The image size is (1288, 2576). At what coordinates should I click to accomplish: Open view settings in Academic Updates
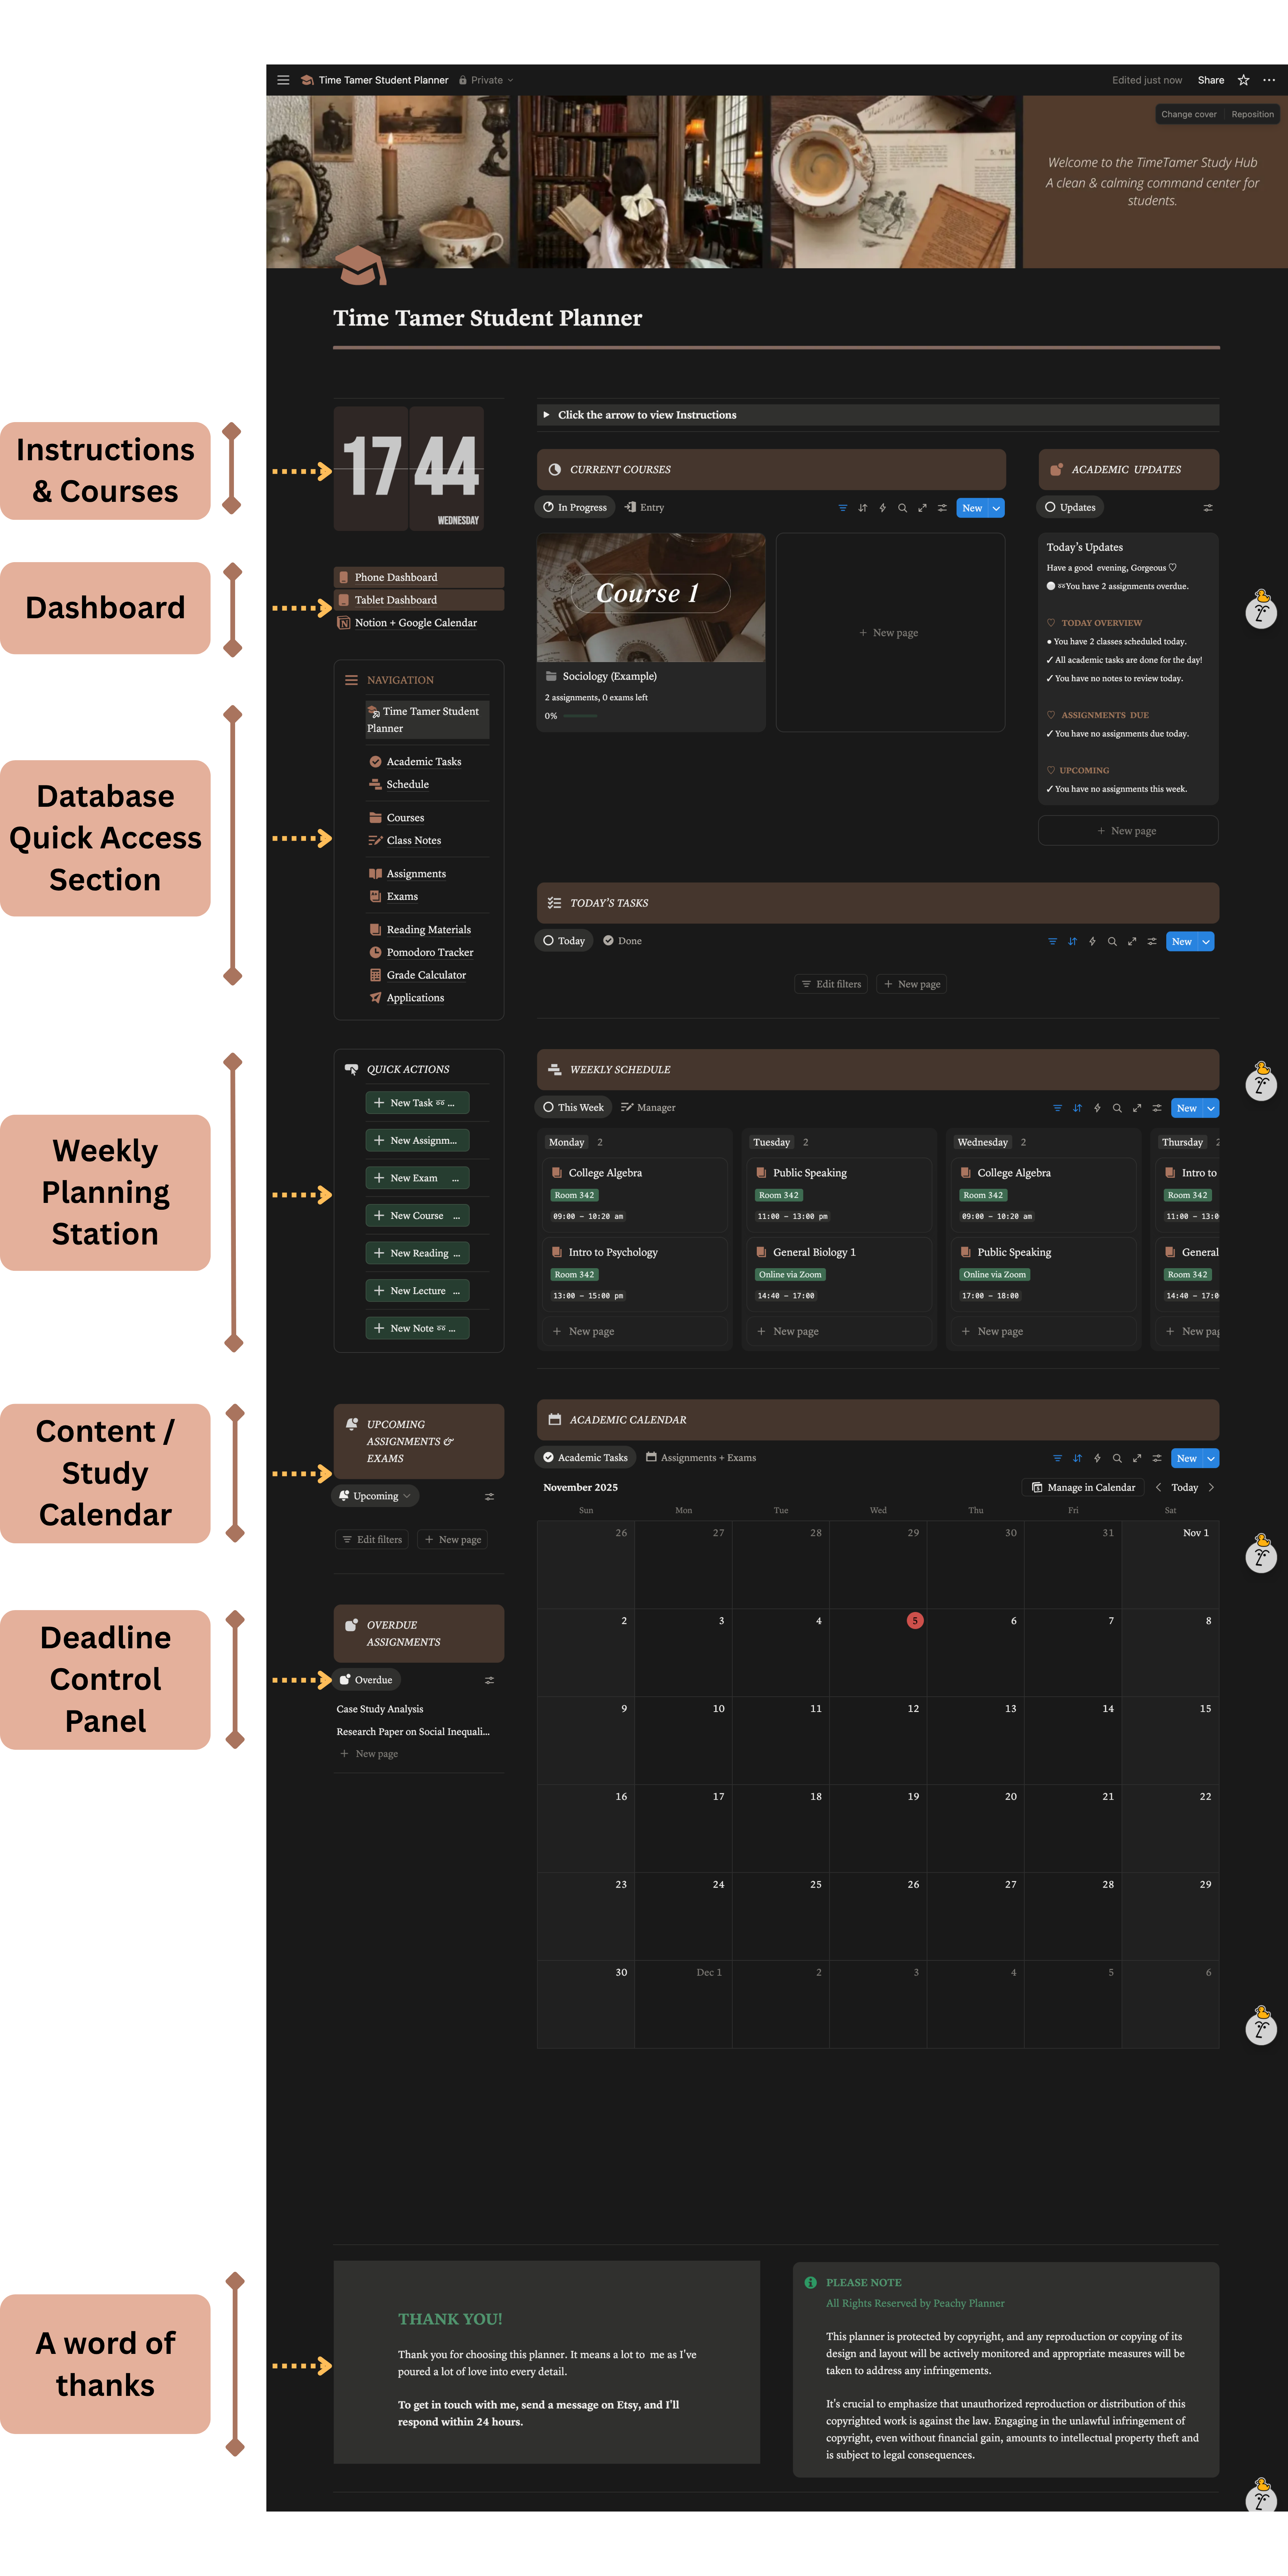pyautogui.click(x=1207, y=508)
